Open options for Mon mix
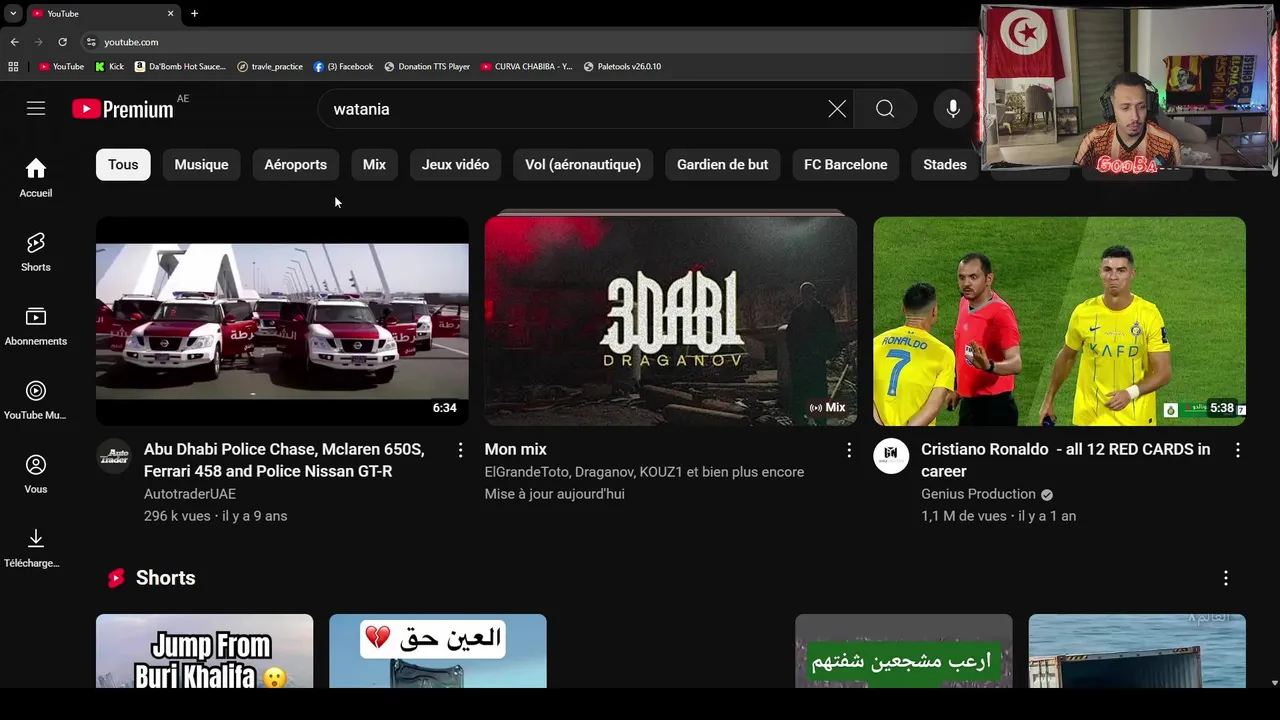Viewport: 1280px width, 720px height. coord(849,450)
